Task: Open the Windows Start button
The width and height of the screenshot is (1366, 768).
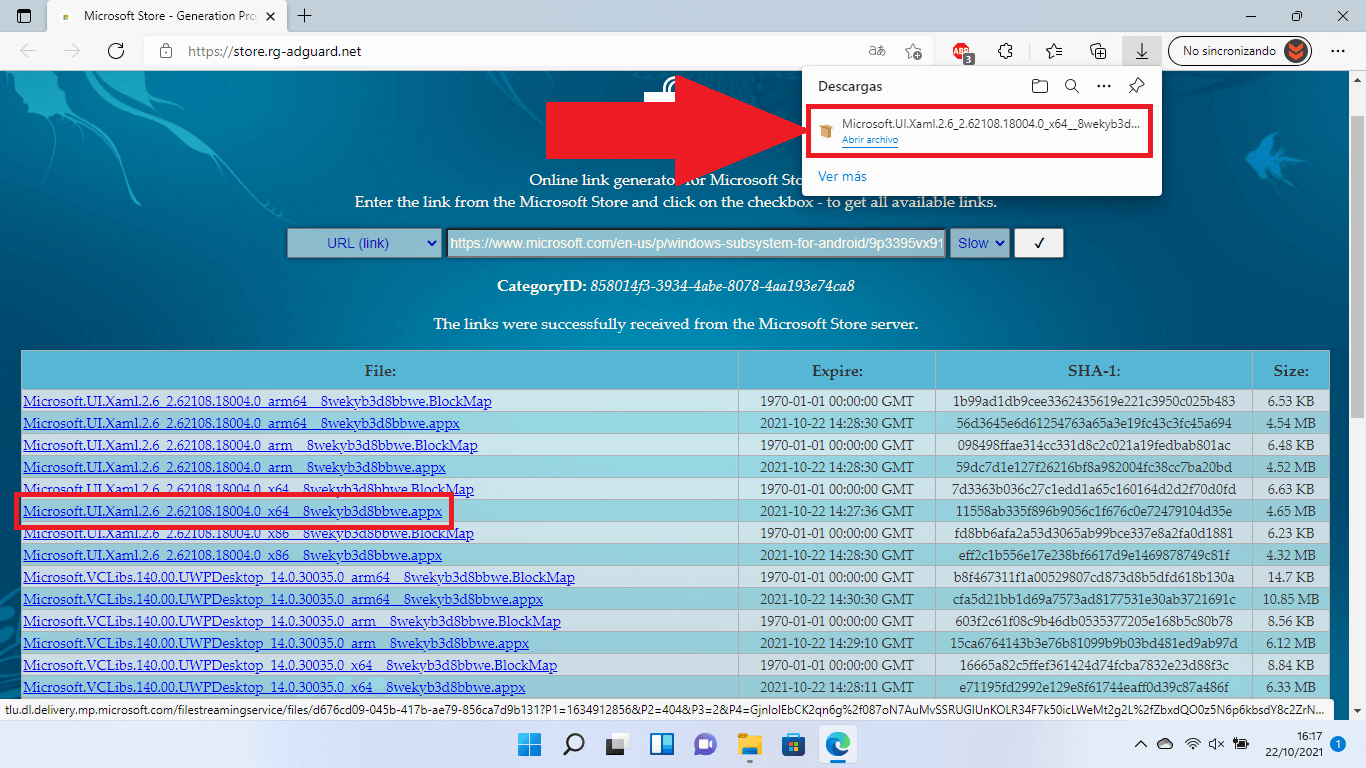Action: click(530, 744)
